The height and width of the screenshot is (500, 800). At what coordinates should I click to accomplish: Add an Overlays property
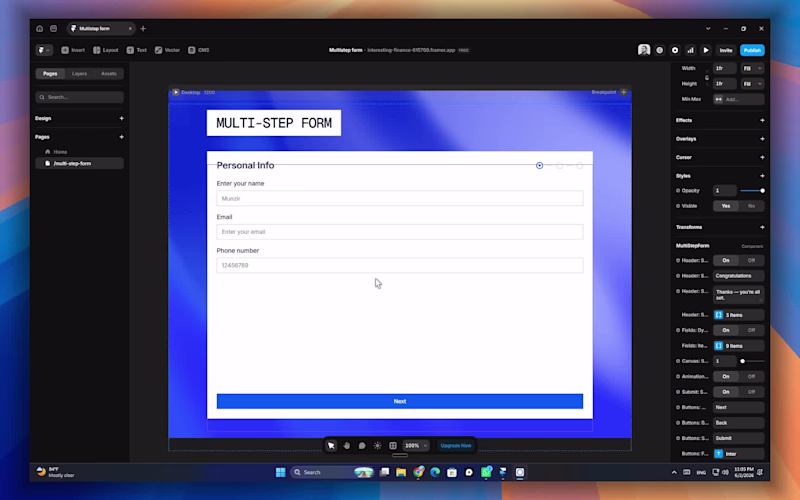click(x=762, y=139)
